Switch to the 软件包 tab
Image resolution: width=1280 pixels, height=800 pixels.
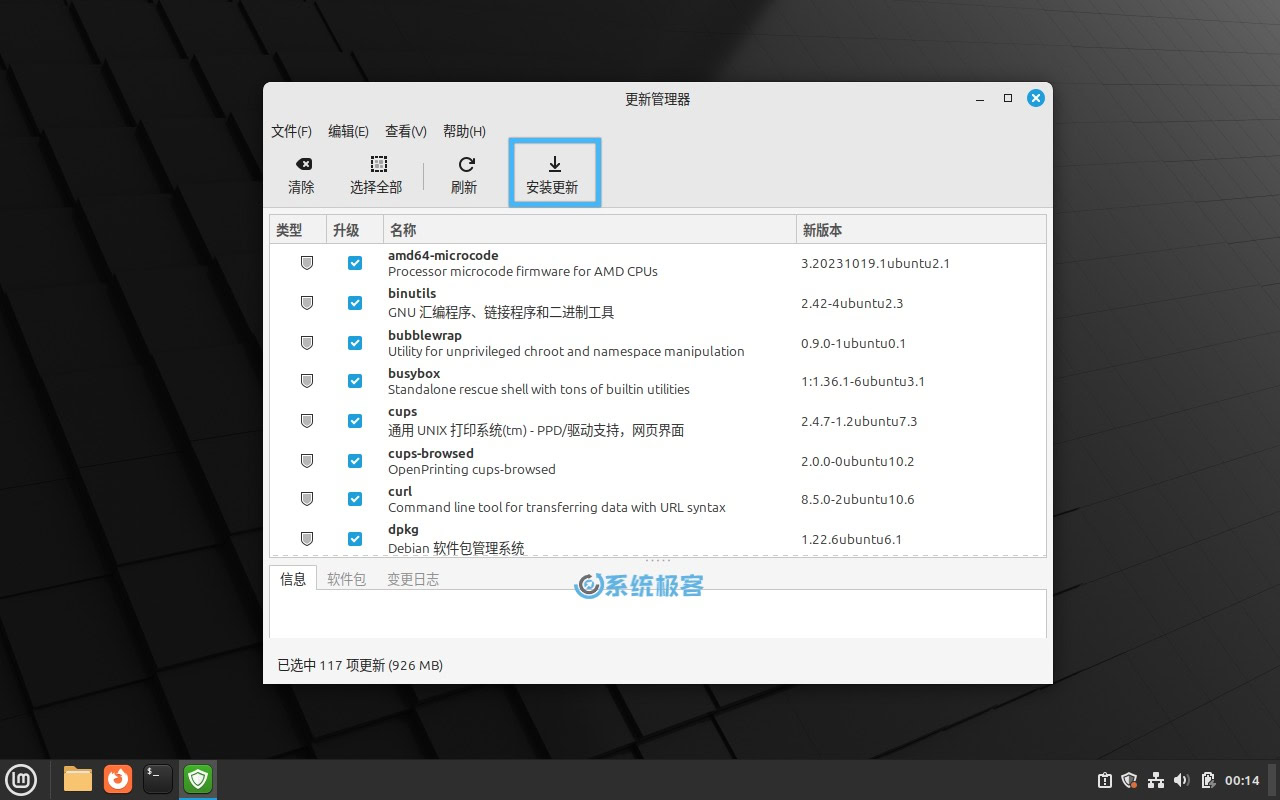pos(347,579)
